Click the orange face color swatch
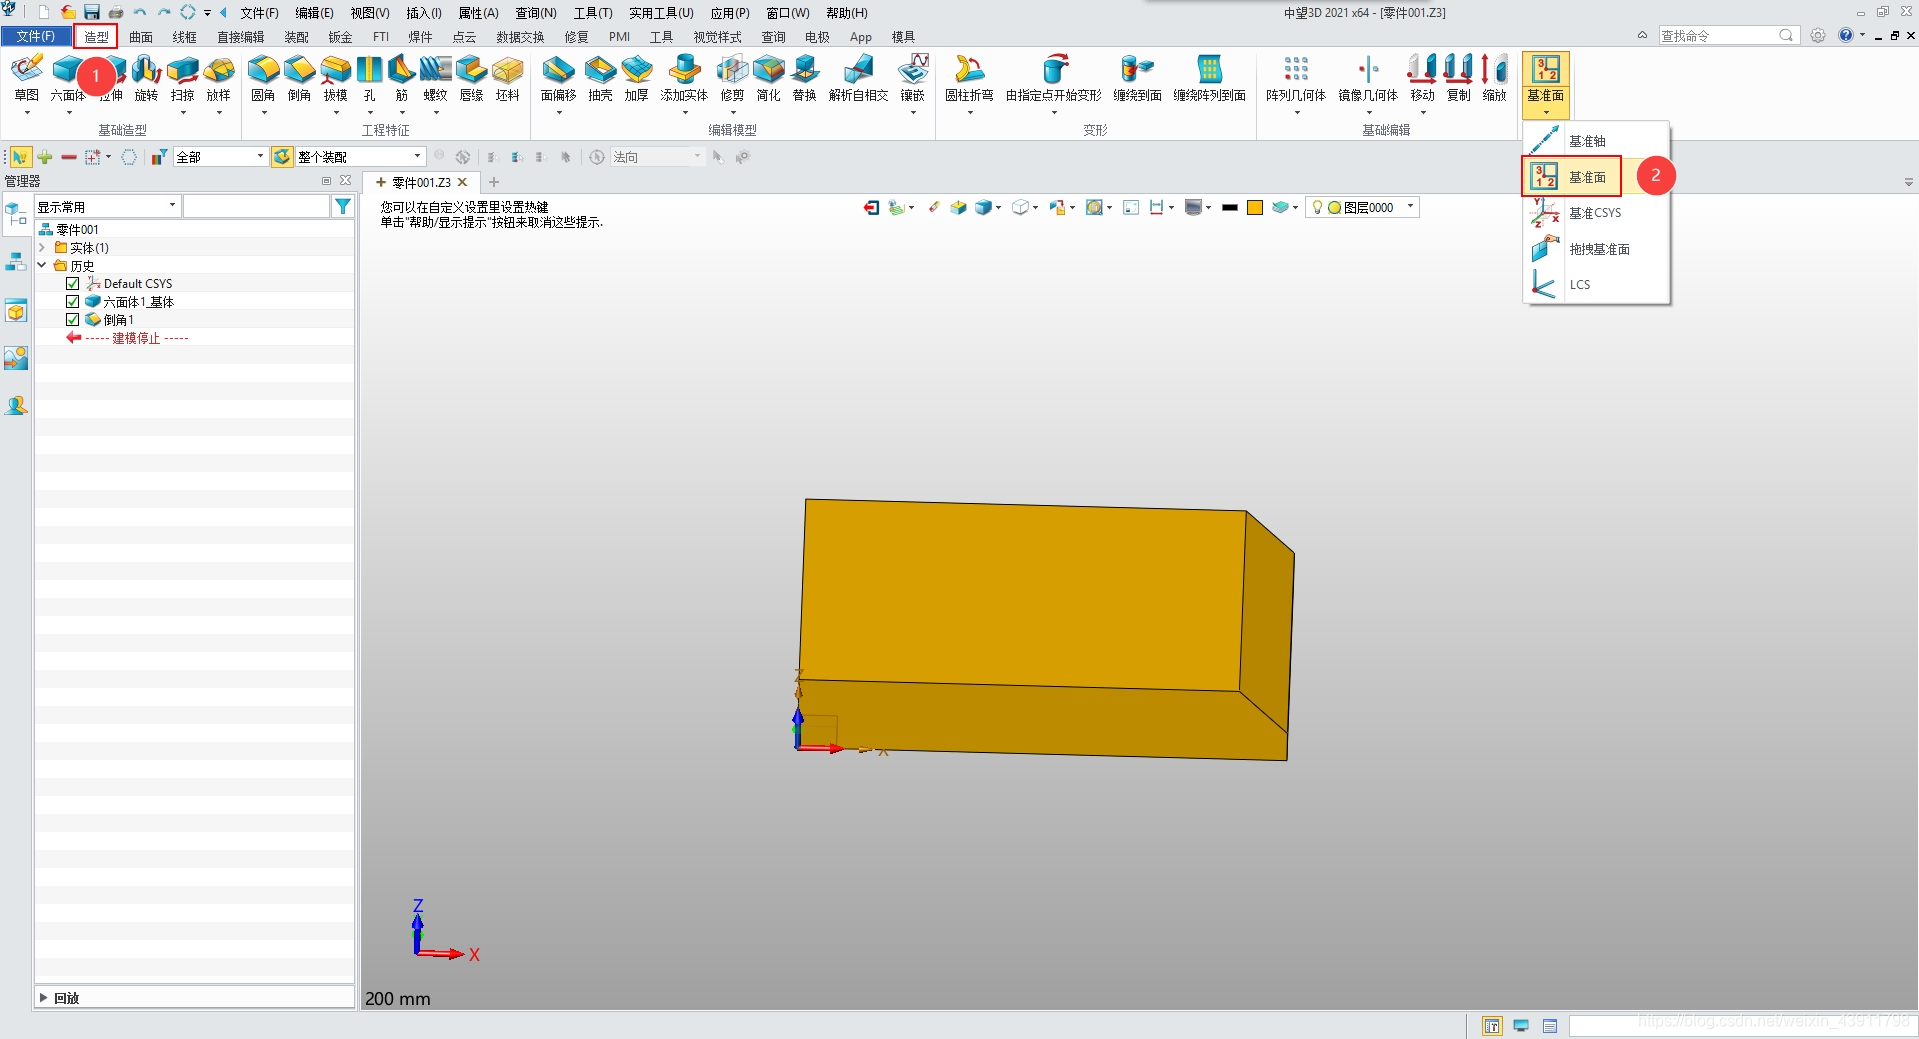This screenshot has width=1919, height=1039. (x=1255, y=207)
